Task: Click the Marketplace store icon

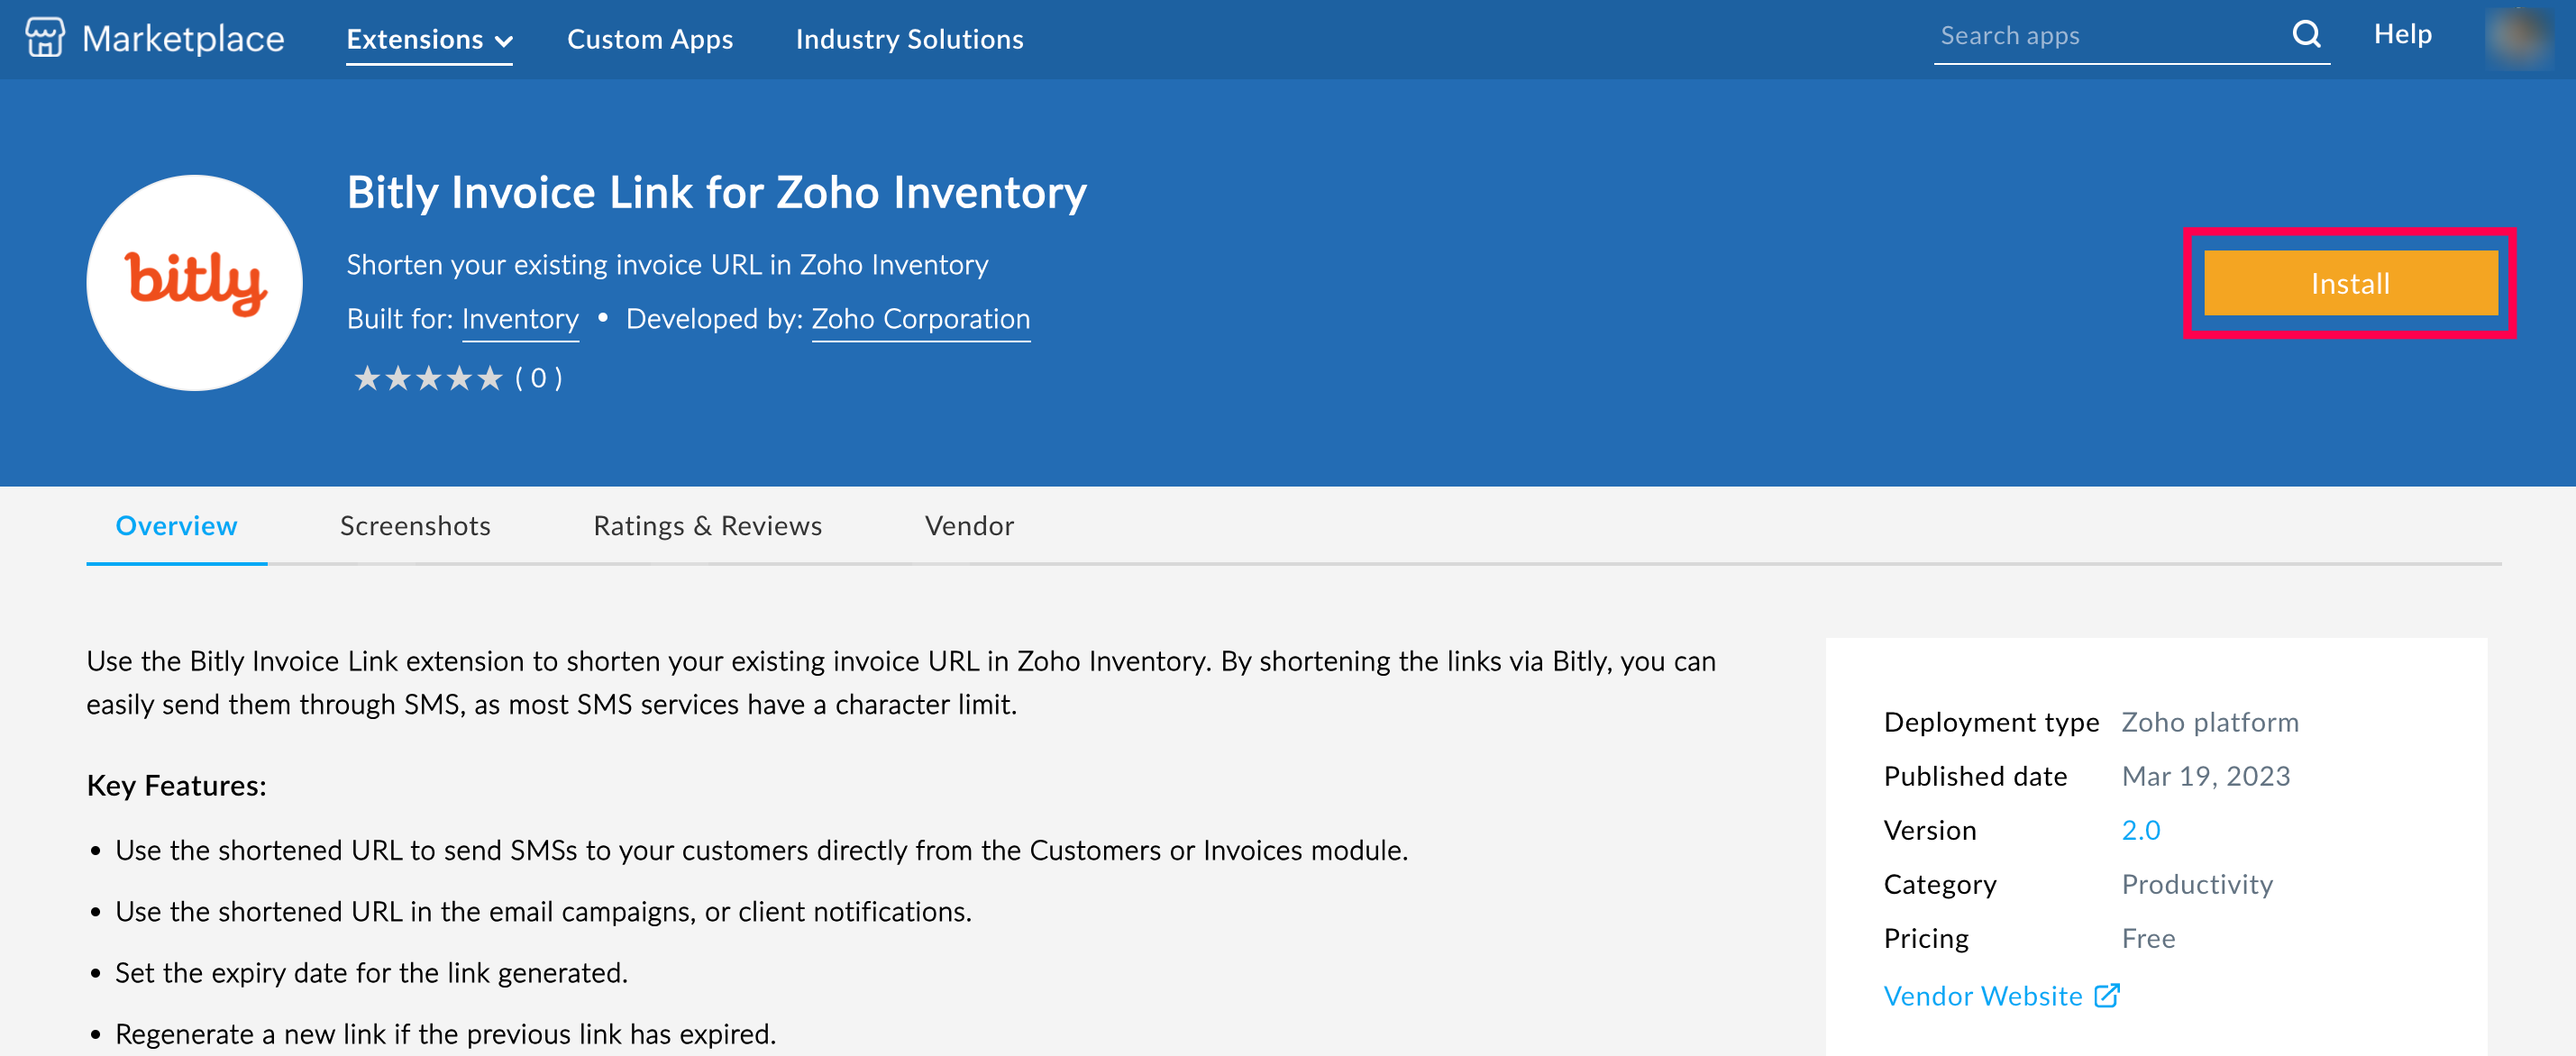Action: point(45,38)
